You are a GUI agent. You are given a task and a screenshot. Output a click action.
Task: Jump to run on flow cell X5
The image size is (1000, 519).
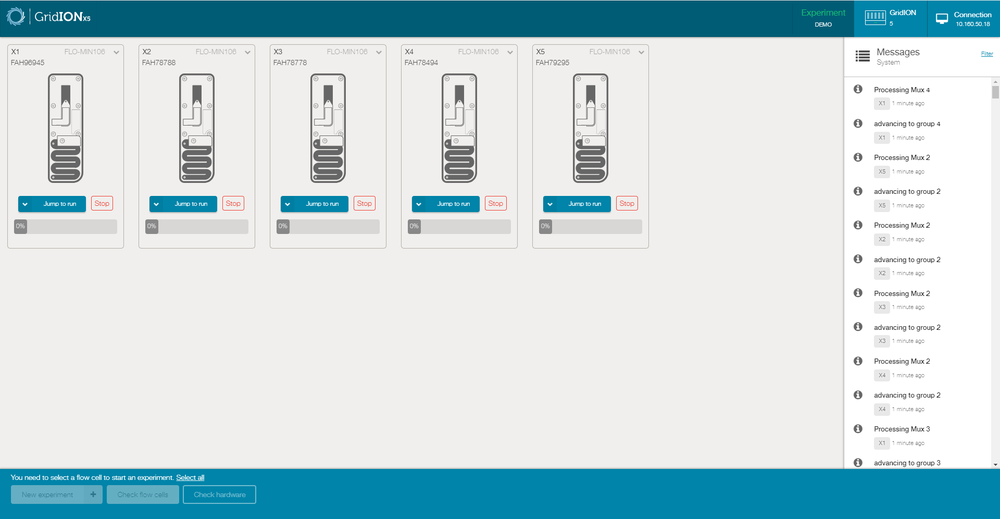(x=585, y=204)
